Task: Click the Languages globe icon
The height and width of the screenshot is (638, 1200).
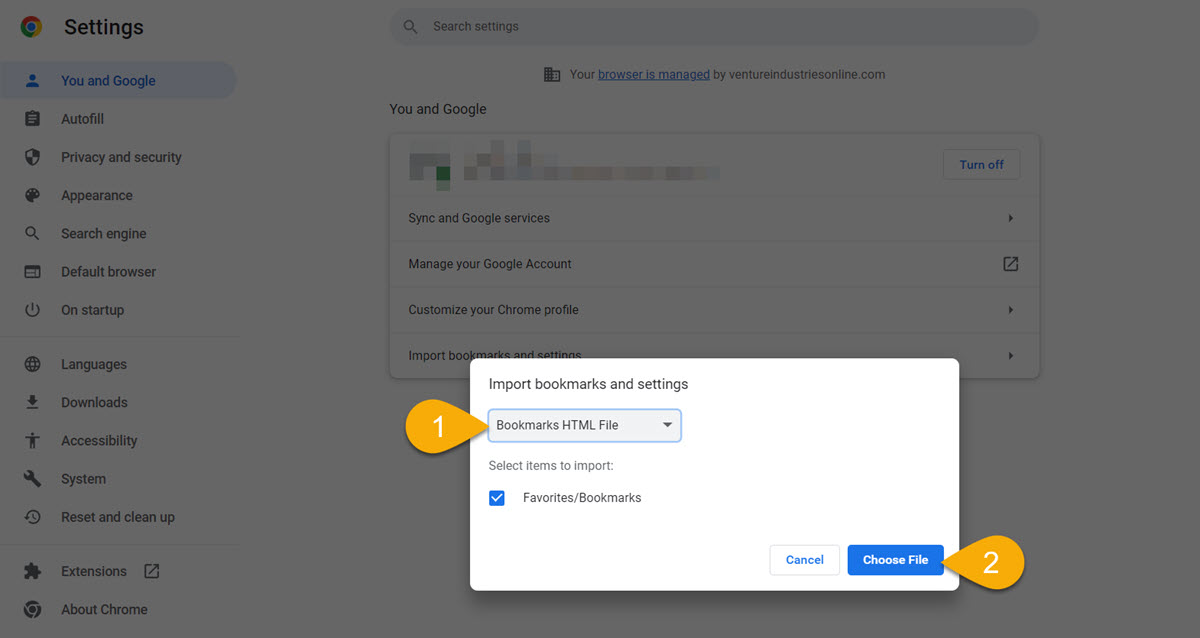Action: tap(32, 364)
